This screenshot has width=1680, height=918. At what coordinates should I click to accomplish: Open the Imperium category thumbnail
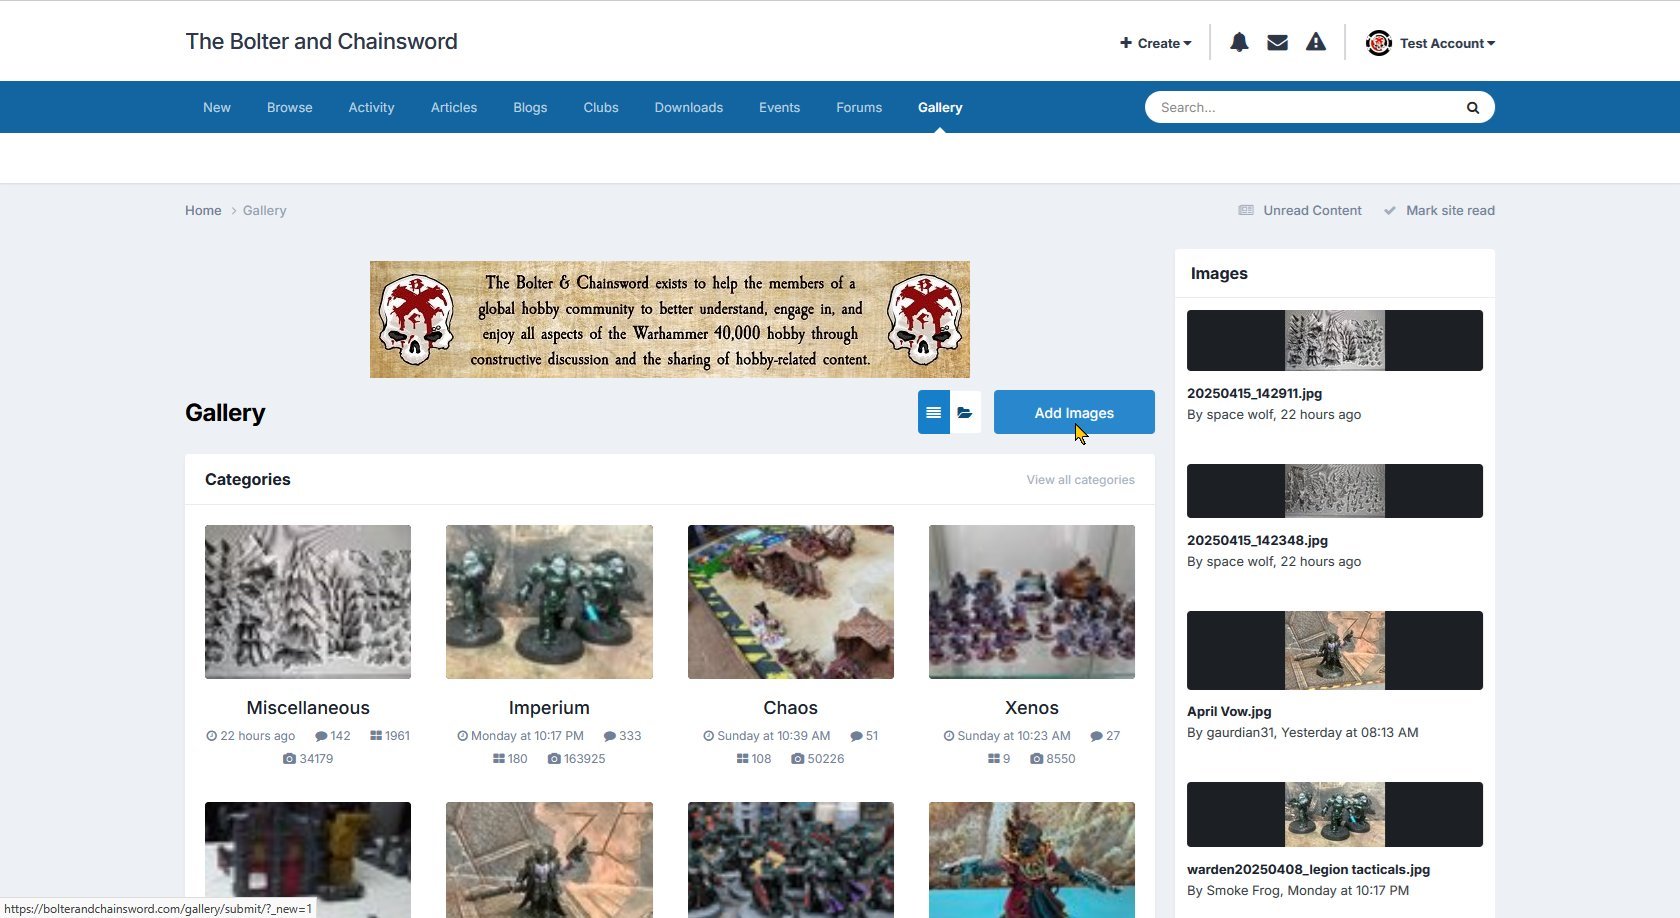click(549, 602)
